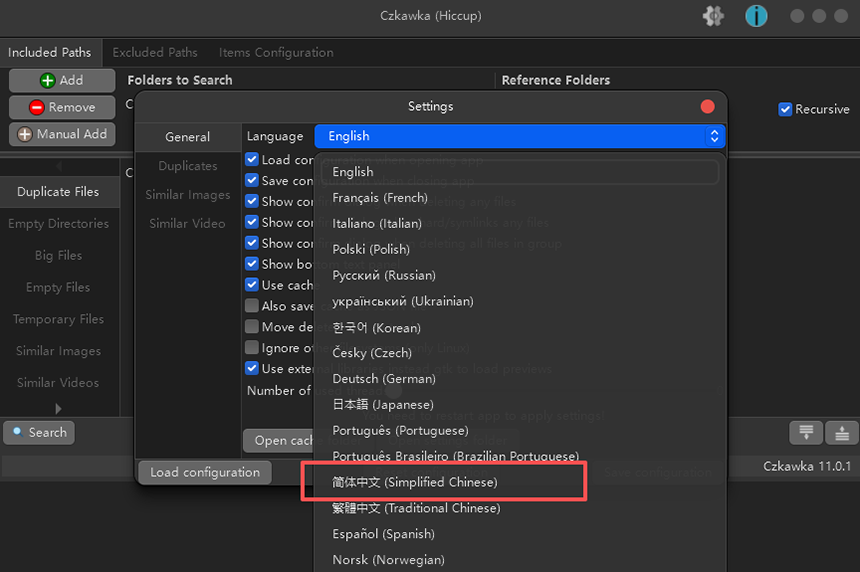Click the red minus Remove icon
Viewport: 860px width, 572px height.
36,107
